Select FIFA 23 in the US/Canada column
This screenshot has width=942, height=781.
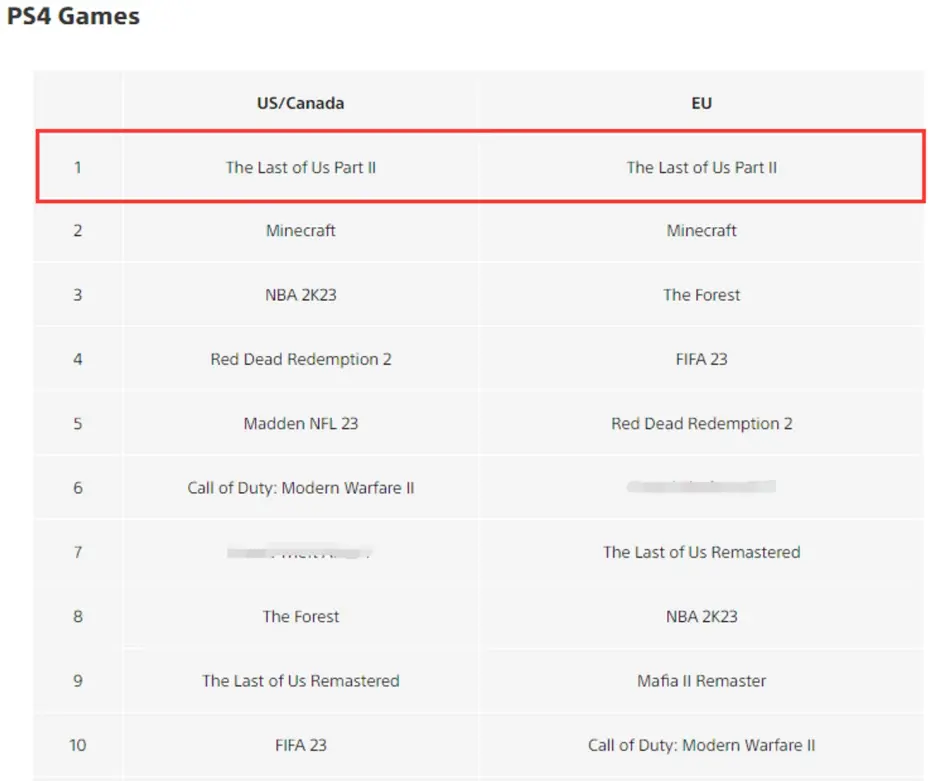coord(300,745)
